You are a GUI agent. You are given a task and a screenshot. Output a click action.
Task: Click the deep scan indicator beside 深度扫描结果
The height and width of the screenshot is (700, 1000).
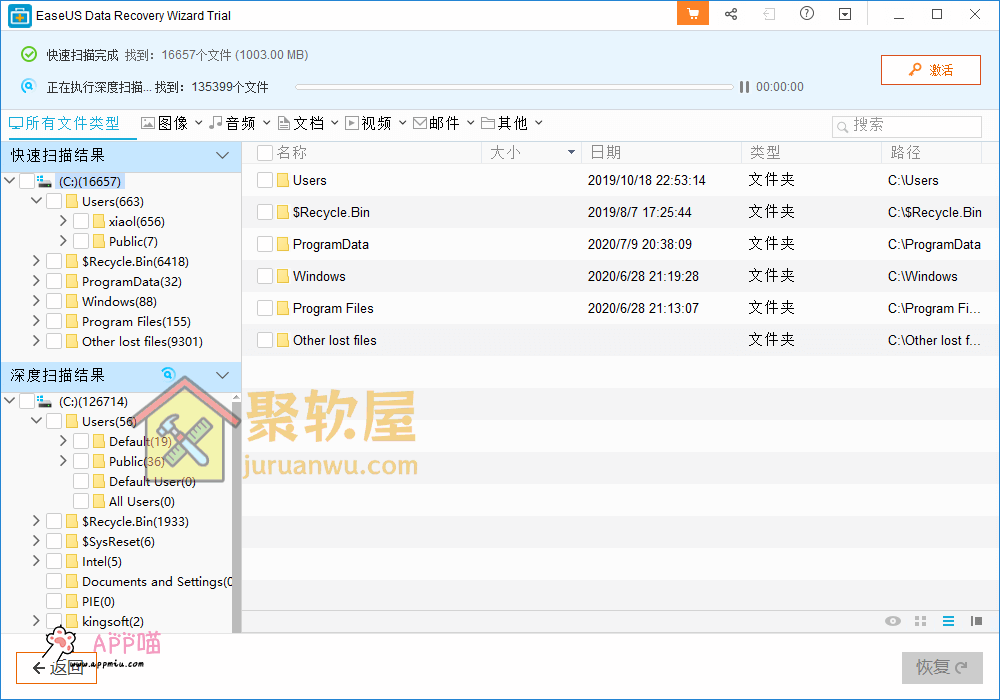[x=168, y=371]
